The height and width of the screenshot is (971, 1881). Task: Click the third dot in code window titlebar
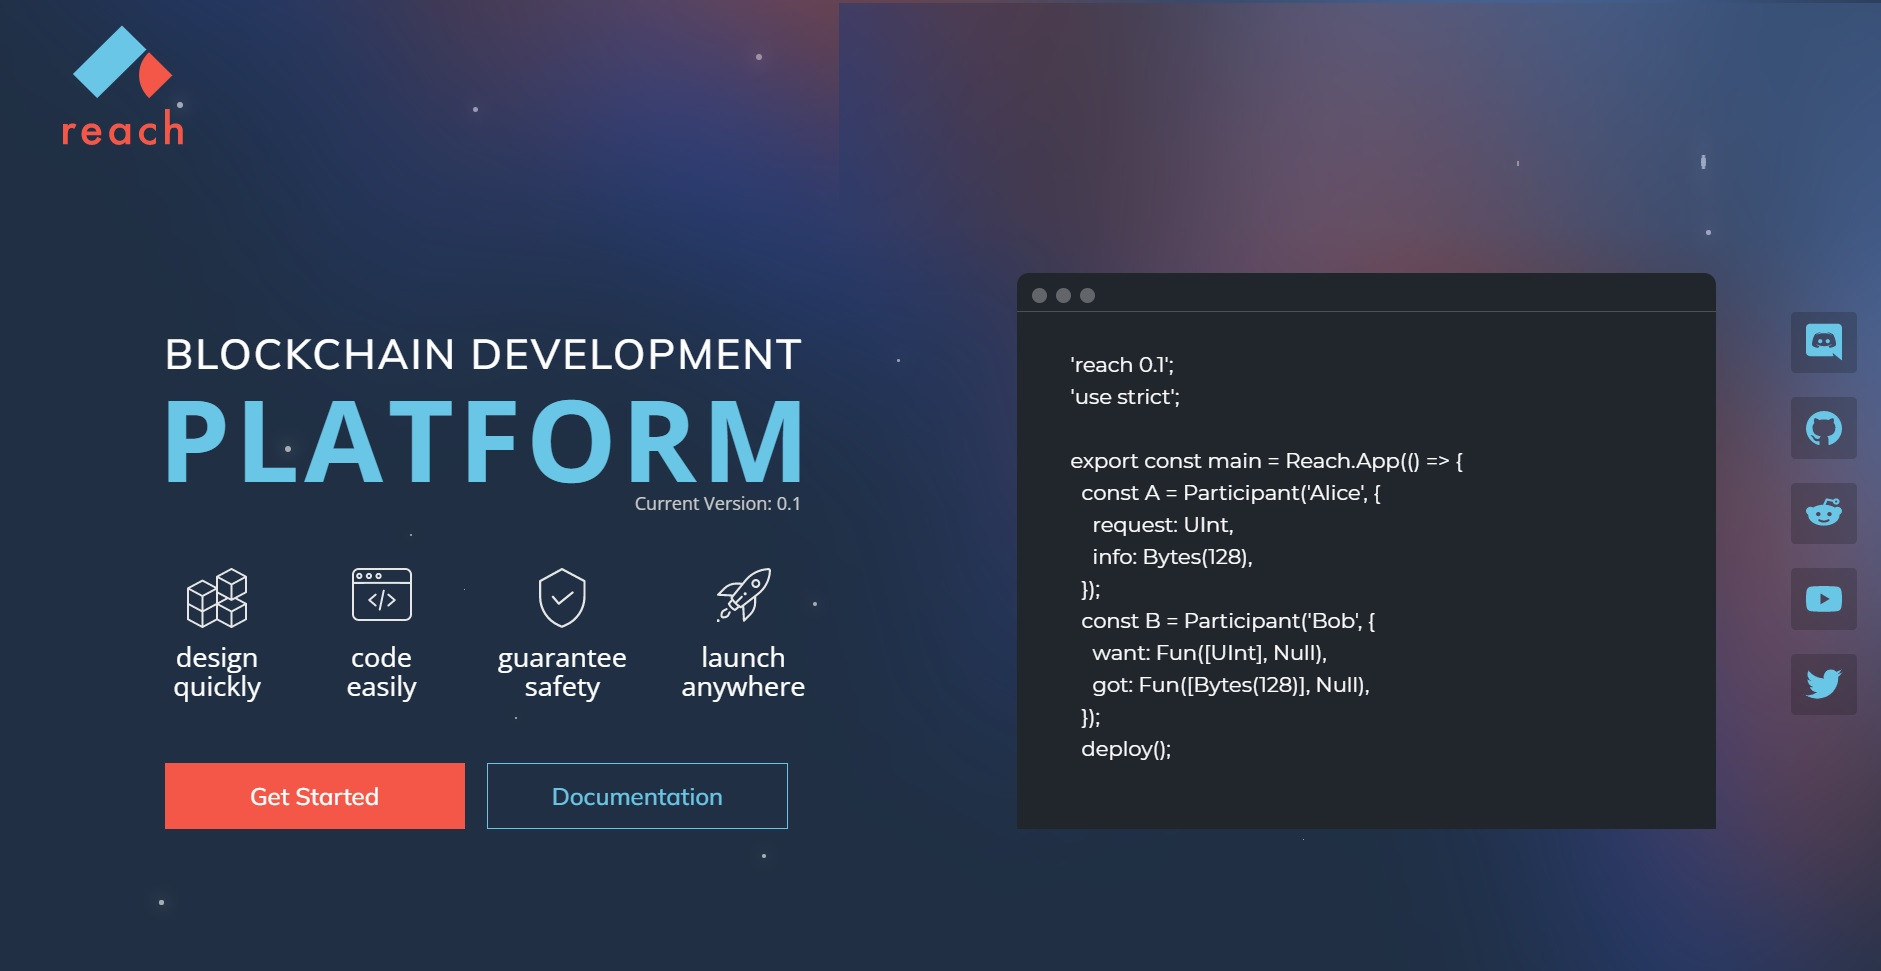(1087, 295)
